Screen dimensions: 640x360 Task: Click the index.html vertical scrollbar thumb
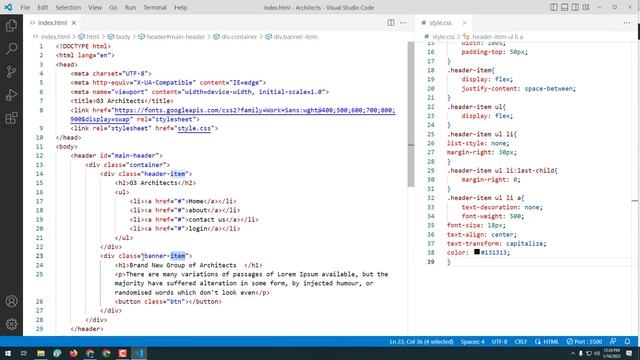[411, 114]
